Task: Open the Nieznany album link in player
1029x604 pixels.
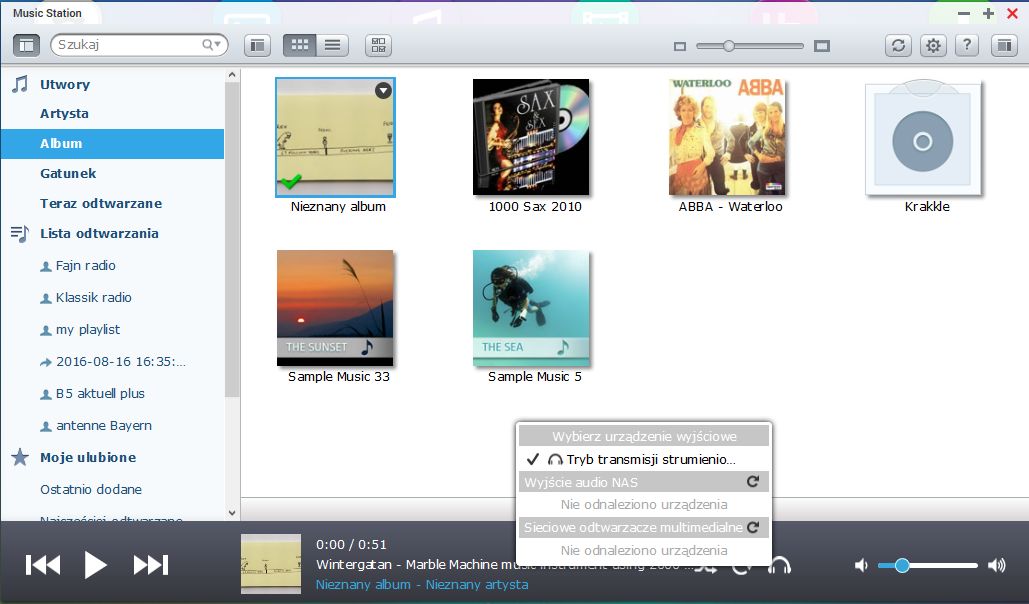Action: pos(363,584)
